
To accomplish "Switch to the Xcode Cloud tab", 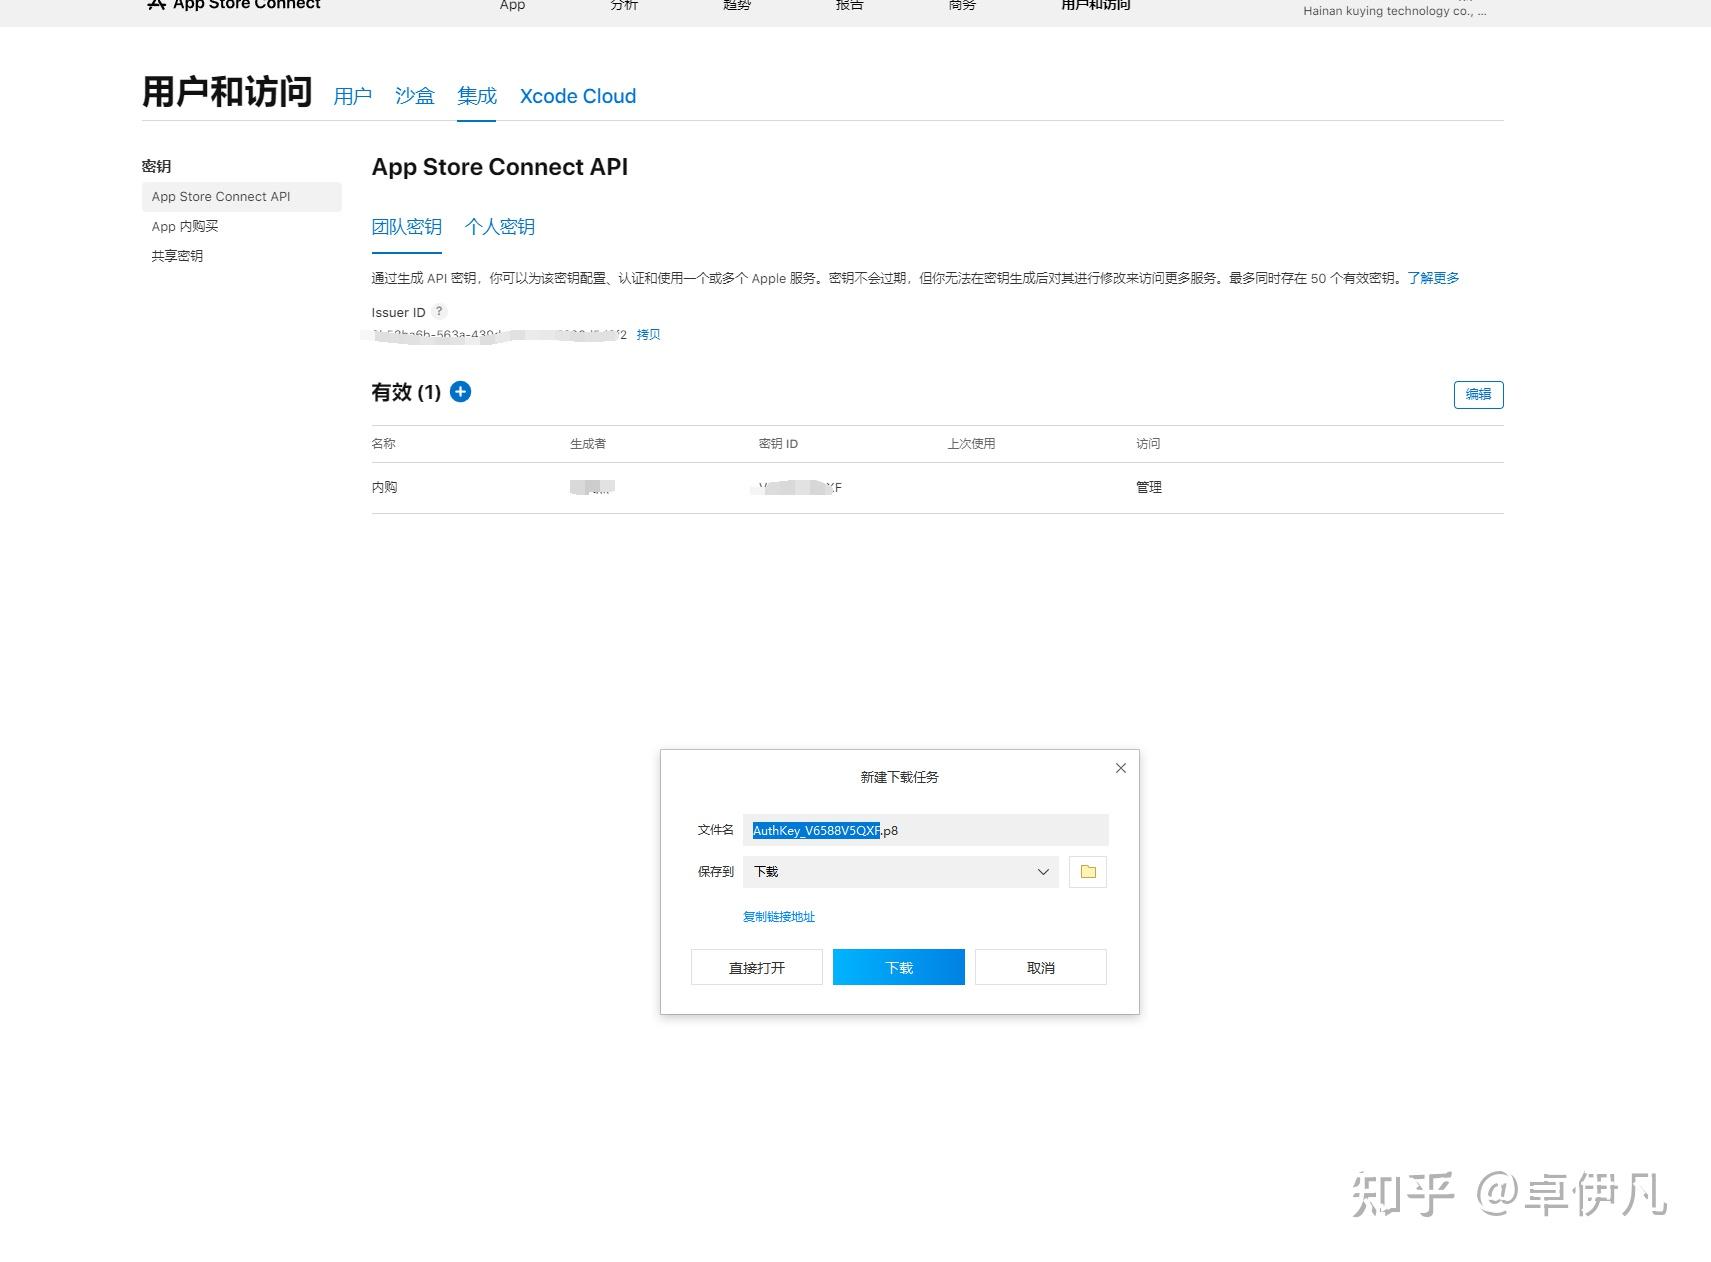I will (577, 96).
